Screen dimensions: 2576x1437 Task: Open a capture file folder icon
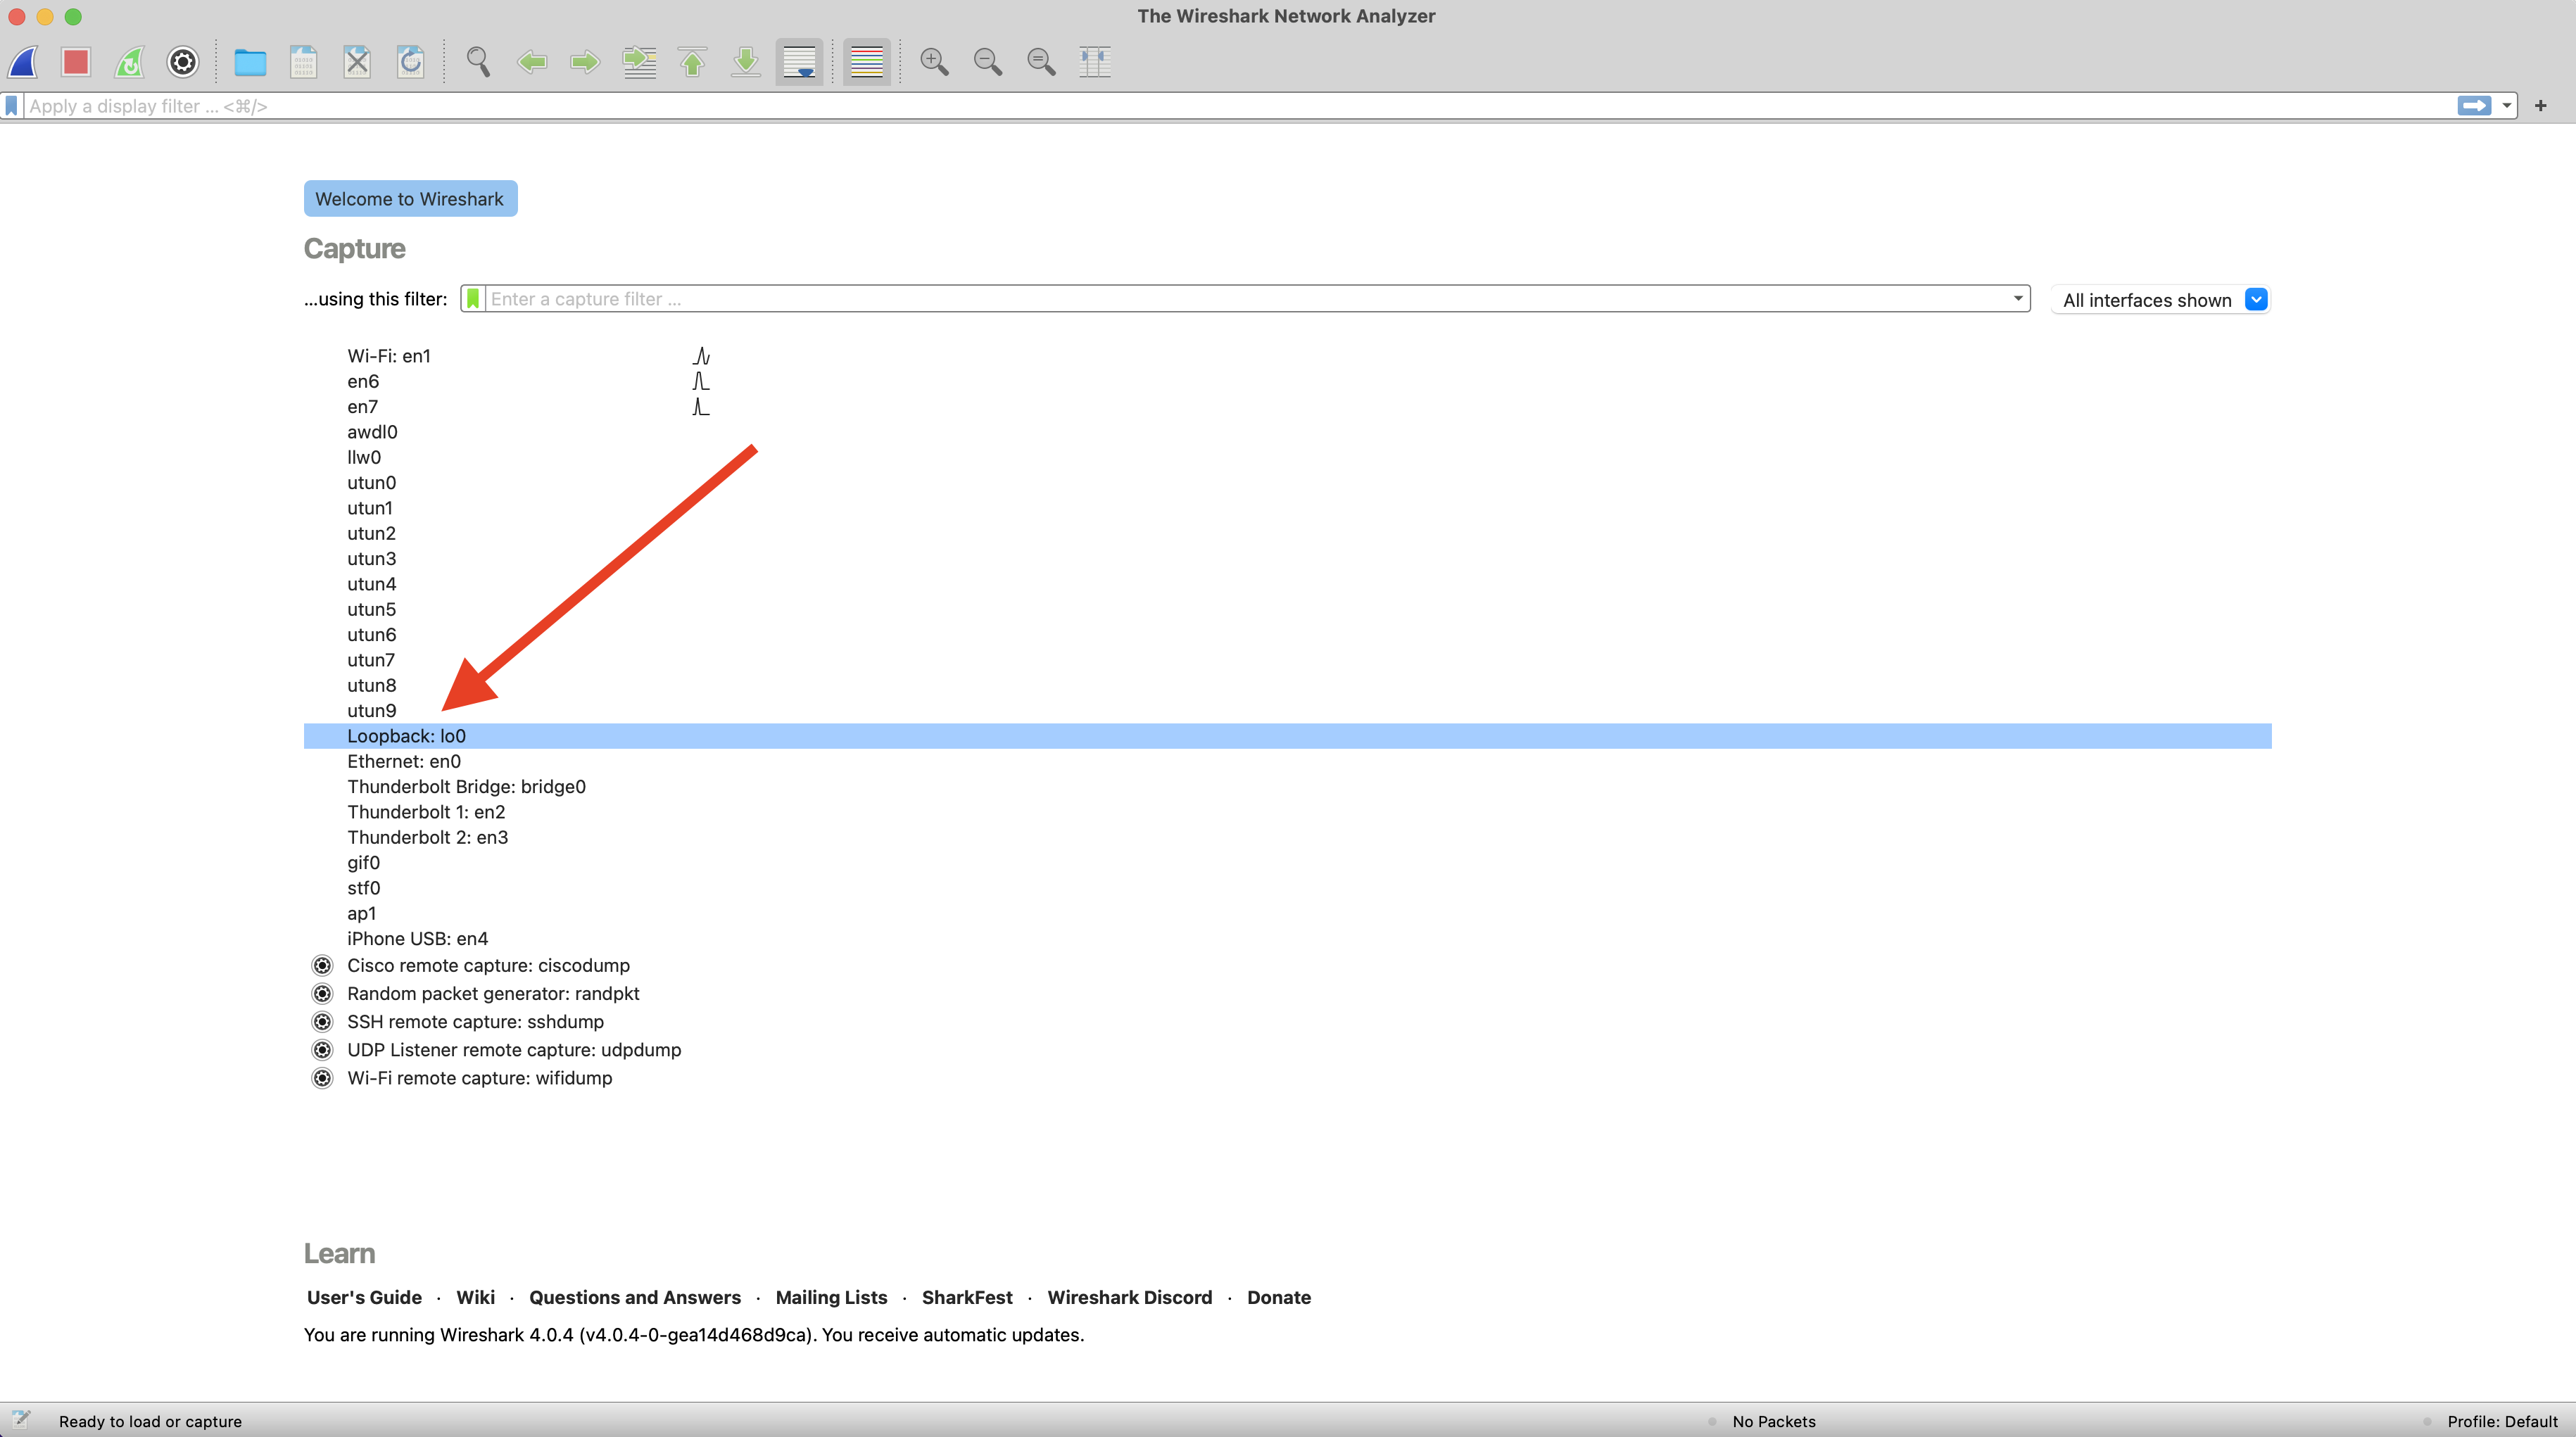pos(250,62)
